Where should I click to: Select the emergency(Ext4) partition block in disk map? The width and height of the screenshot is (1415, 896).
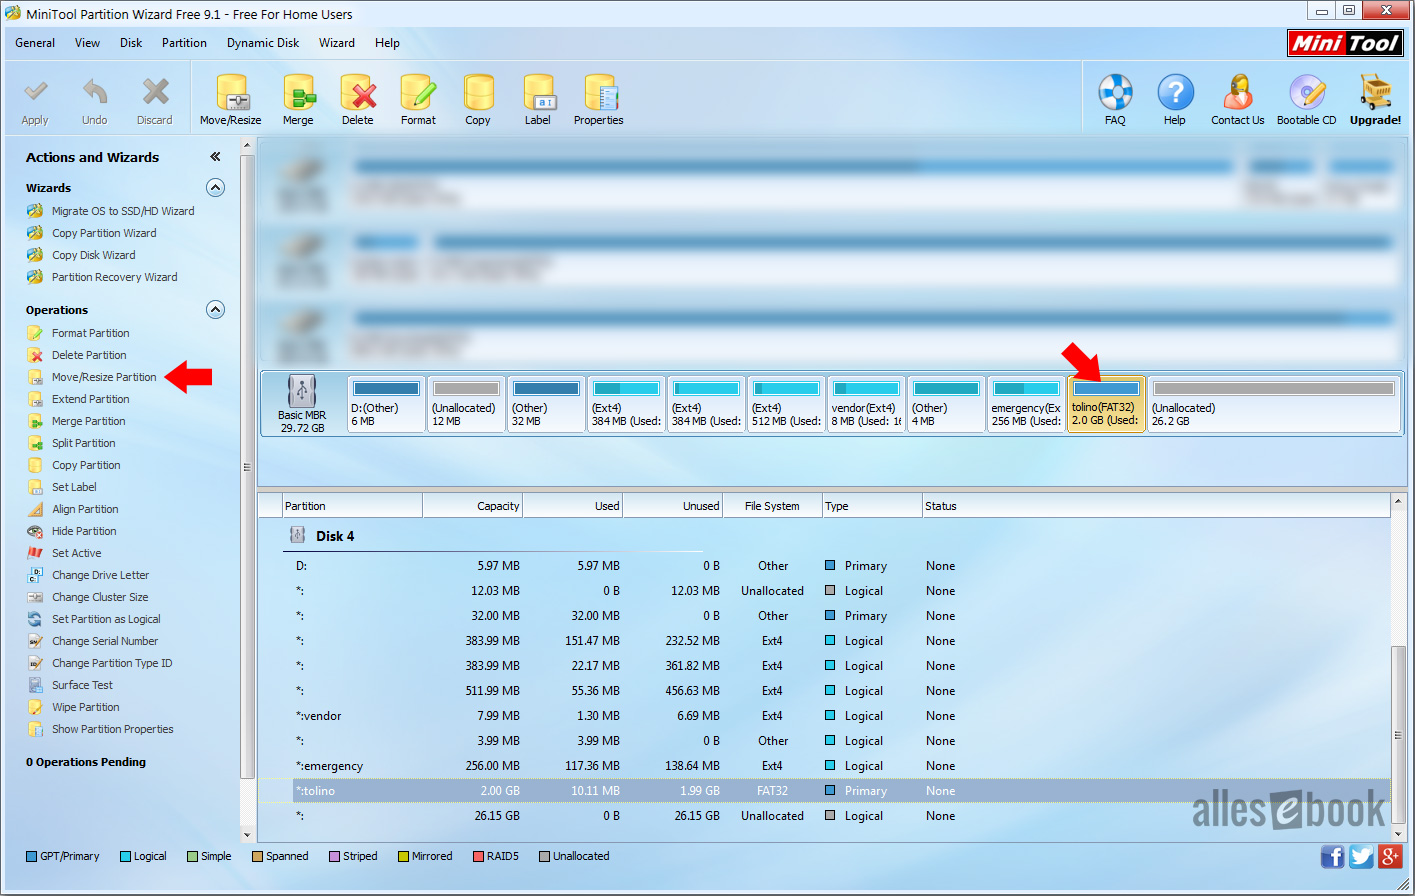(1026, 404)
